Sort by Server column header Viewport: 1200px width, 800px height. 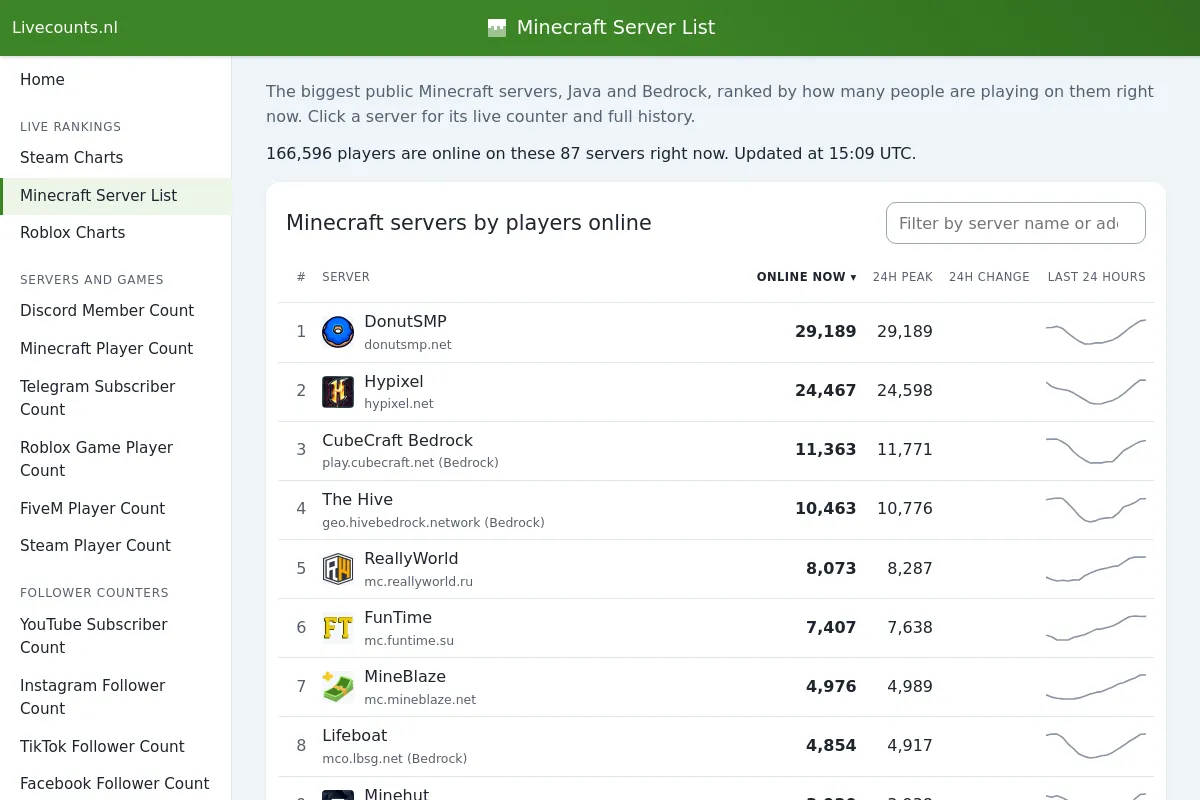coord(346,277)
